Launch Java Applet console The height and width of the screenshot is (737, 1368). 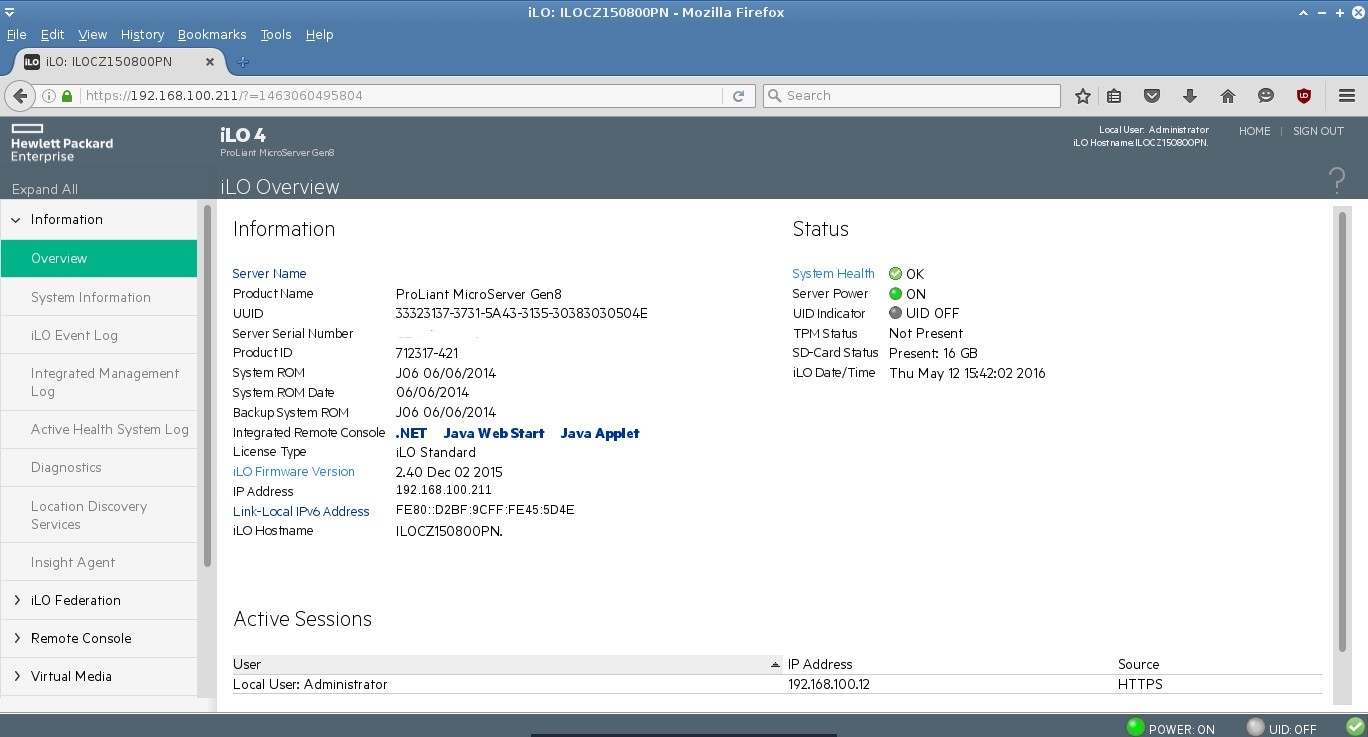coord(600,433)
